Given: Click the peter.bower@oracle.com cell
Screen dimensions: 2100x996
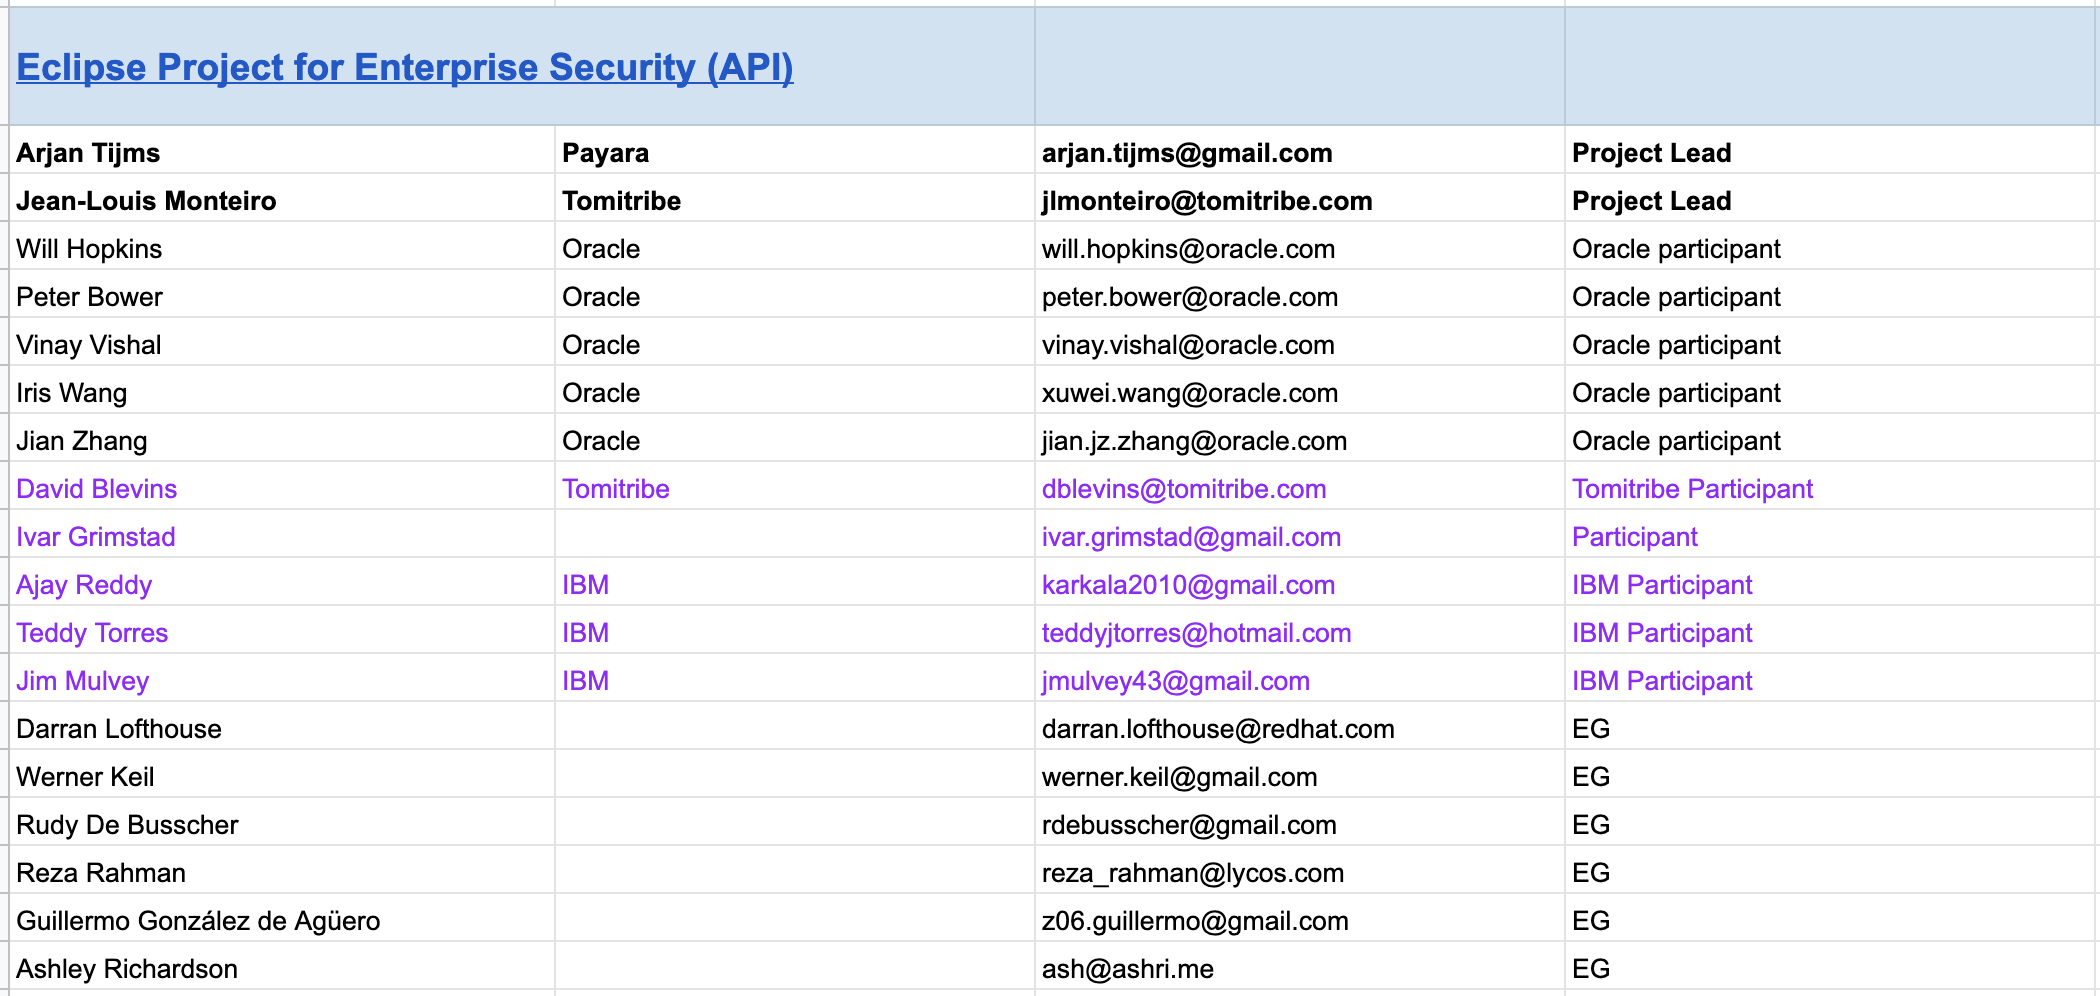Looking at the screenshot, I should (x=1189, y=297).
